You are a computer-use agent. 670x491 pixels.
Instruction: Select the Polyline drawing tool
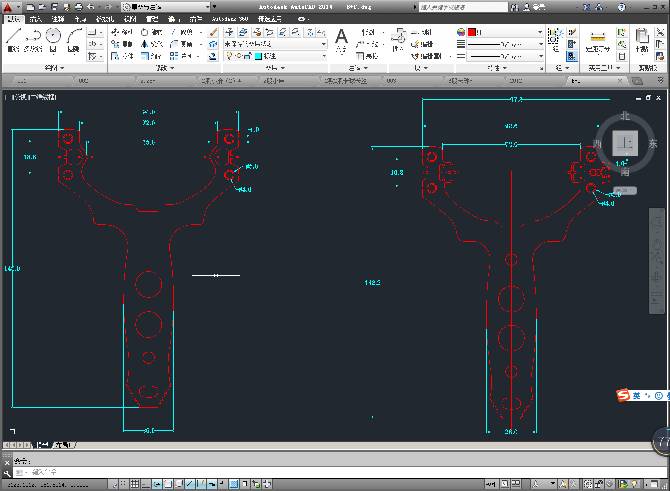33,40
